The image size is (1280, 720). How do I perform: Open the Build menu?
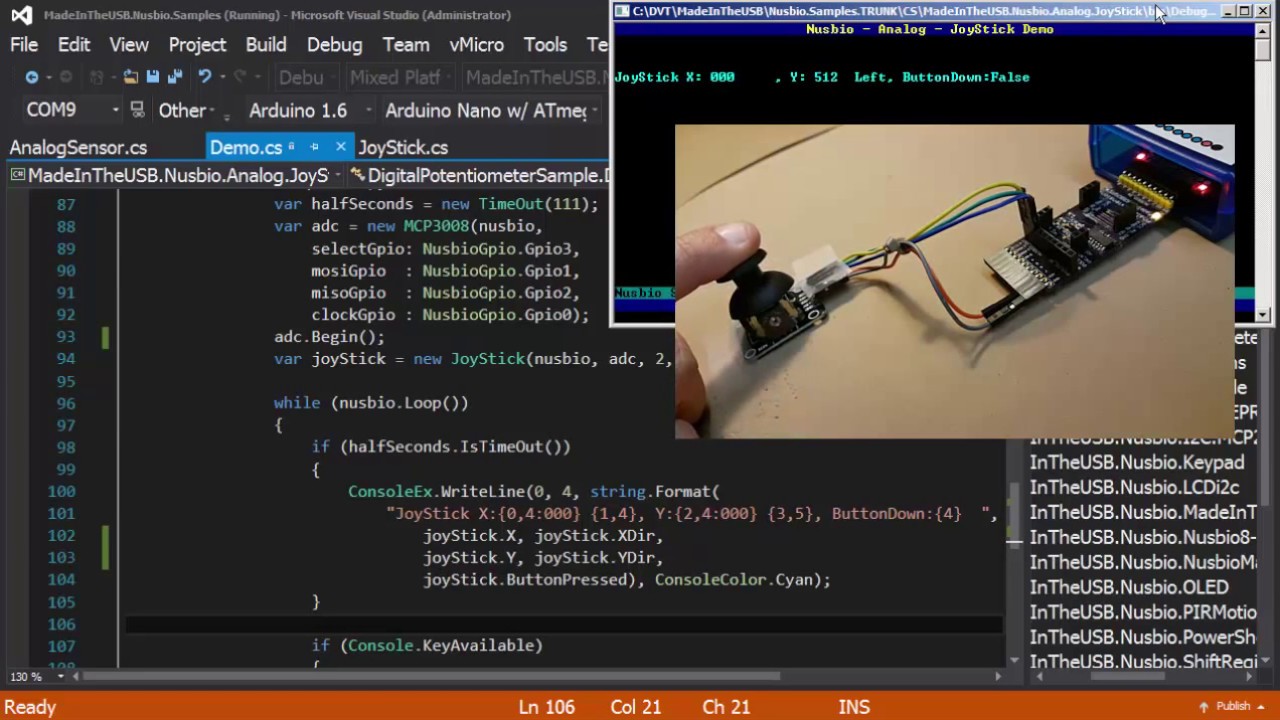[266, 45]
